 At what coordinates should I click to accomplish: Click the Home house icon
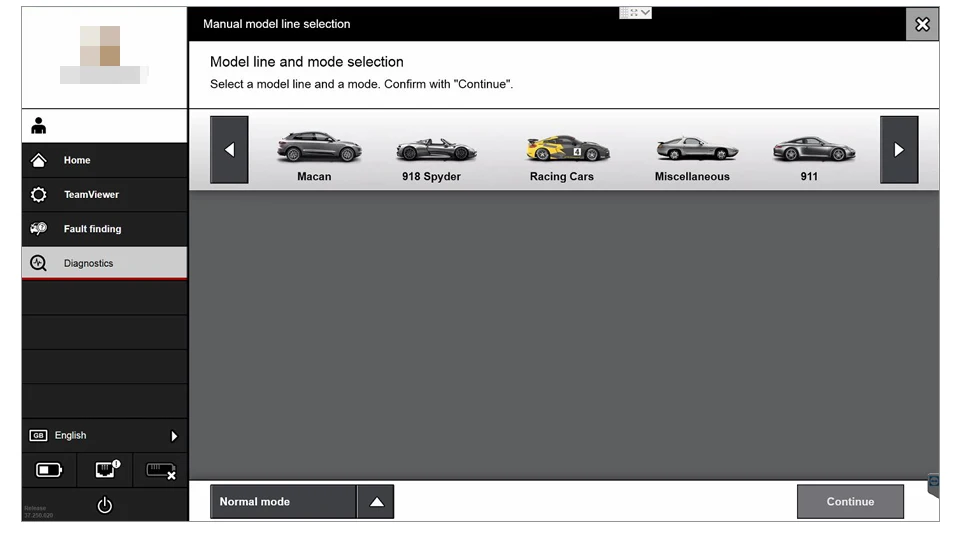tap(39, 160)
